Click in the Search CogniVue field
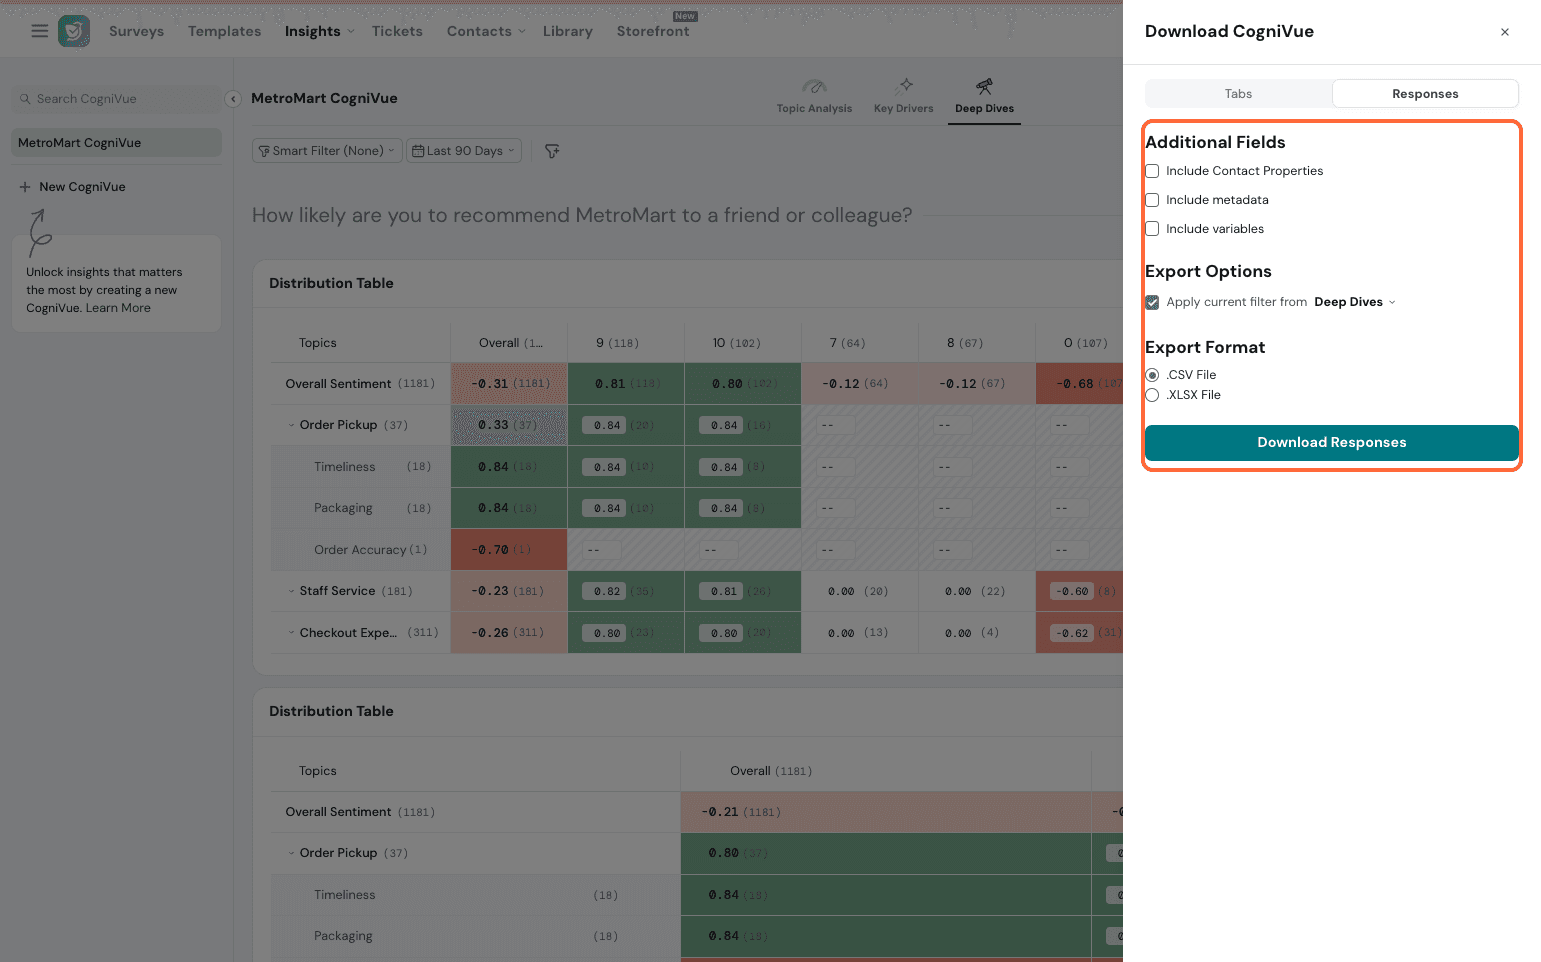Image resolution: width=1541 pixels, height=962 pixels. tap(115, 99)
